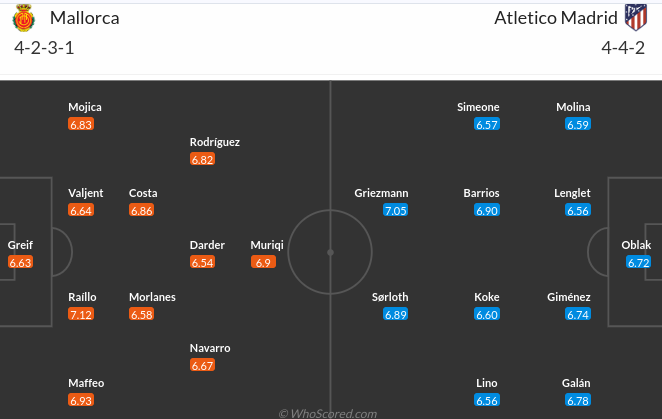Select Griezmann's 7.05 rating badge
The height and width of the screenshot is (419, 662).
pos(396,211)
